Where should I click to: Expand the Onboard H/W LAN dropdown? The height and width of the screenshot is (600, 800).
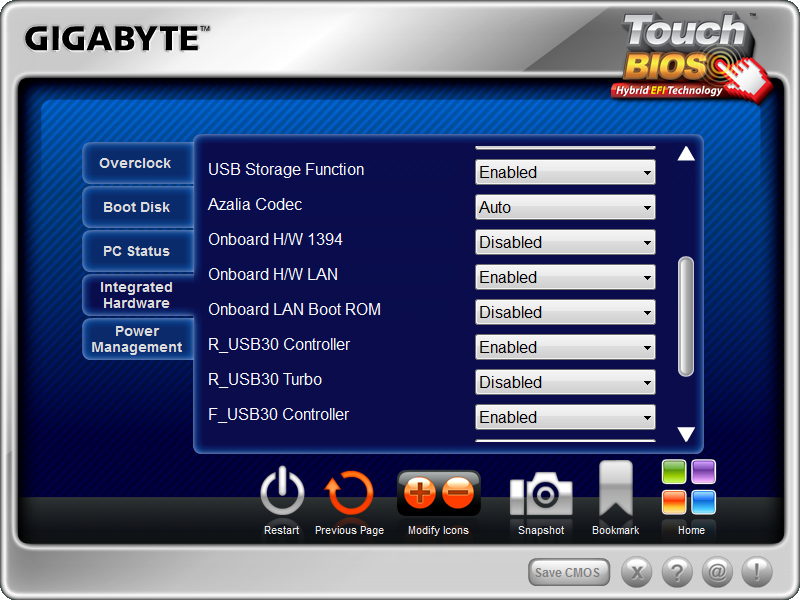click(x=565, y=277)
